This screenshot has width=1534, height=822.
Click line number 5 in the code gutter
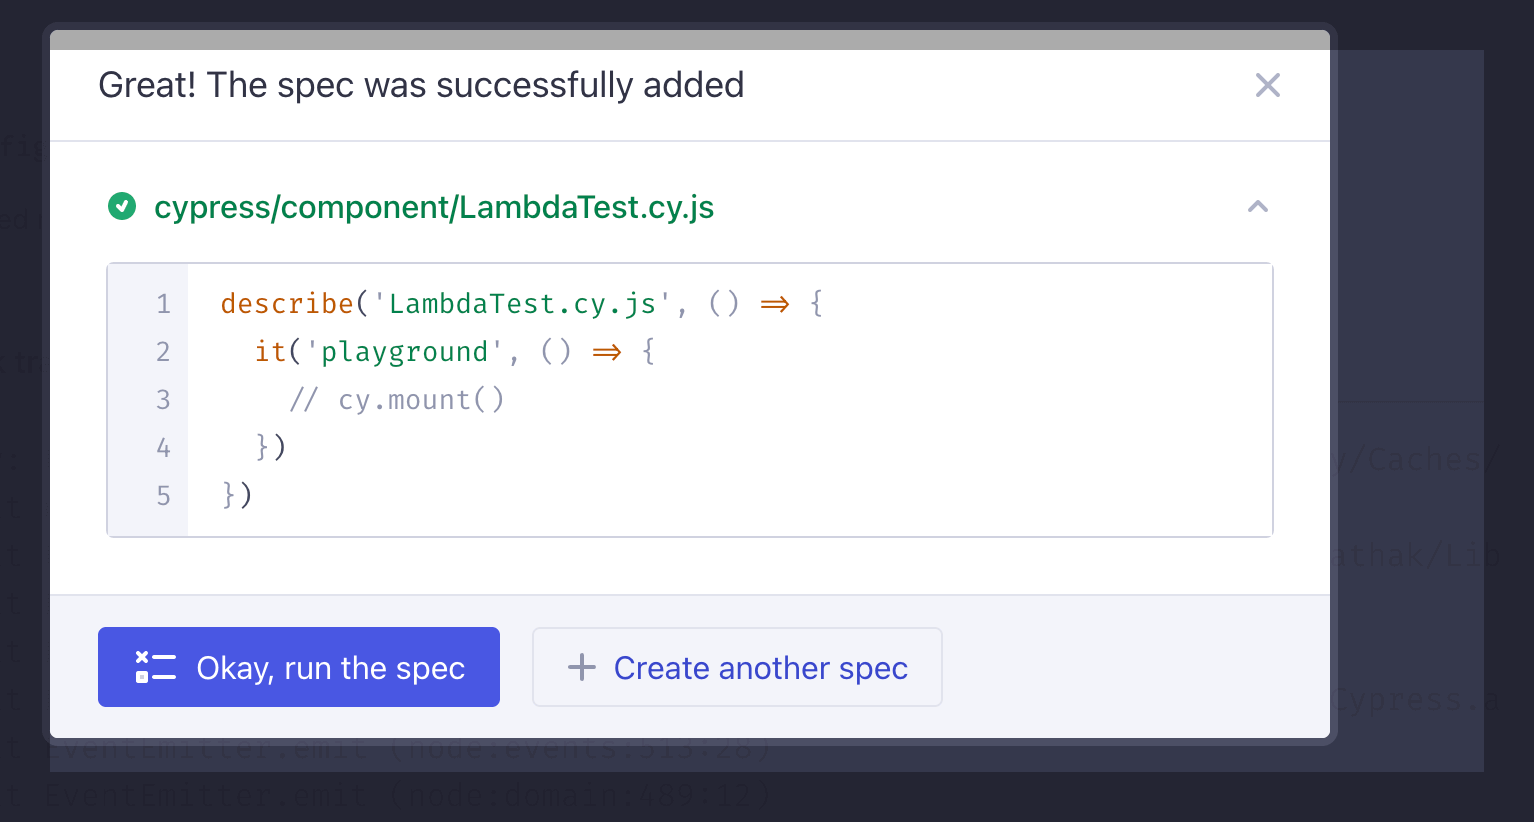coord(163,495)
